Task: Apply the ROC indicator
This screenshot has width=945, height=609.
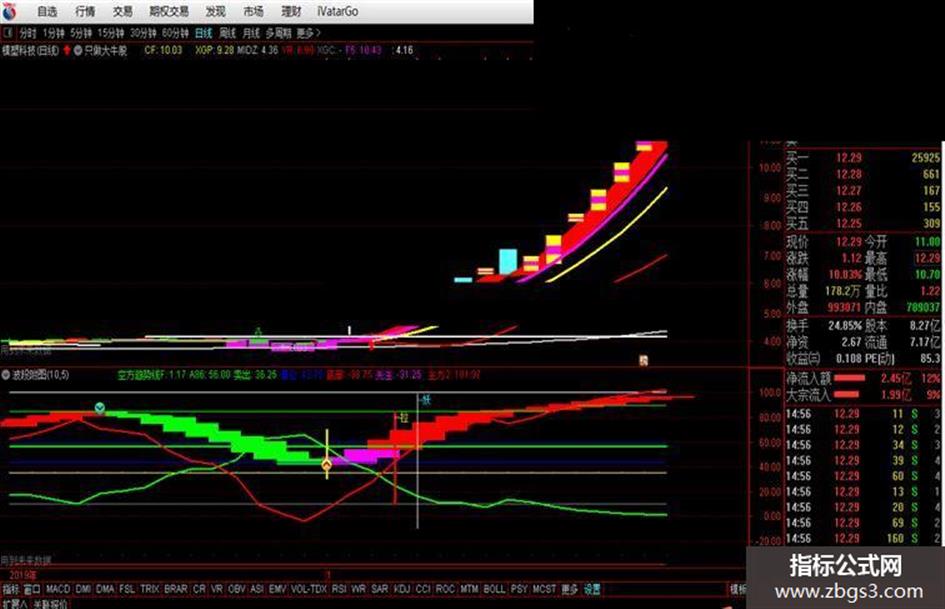Action: [445, 589]
